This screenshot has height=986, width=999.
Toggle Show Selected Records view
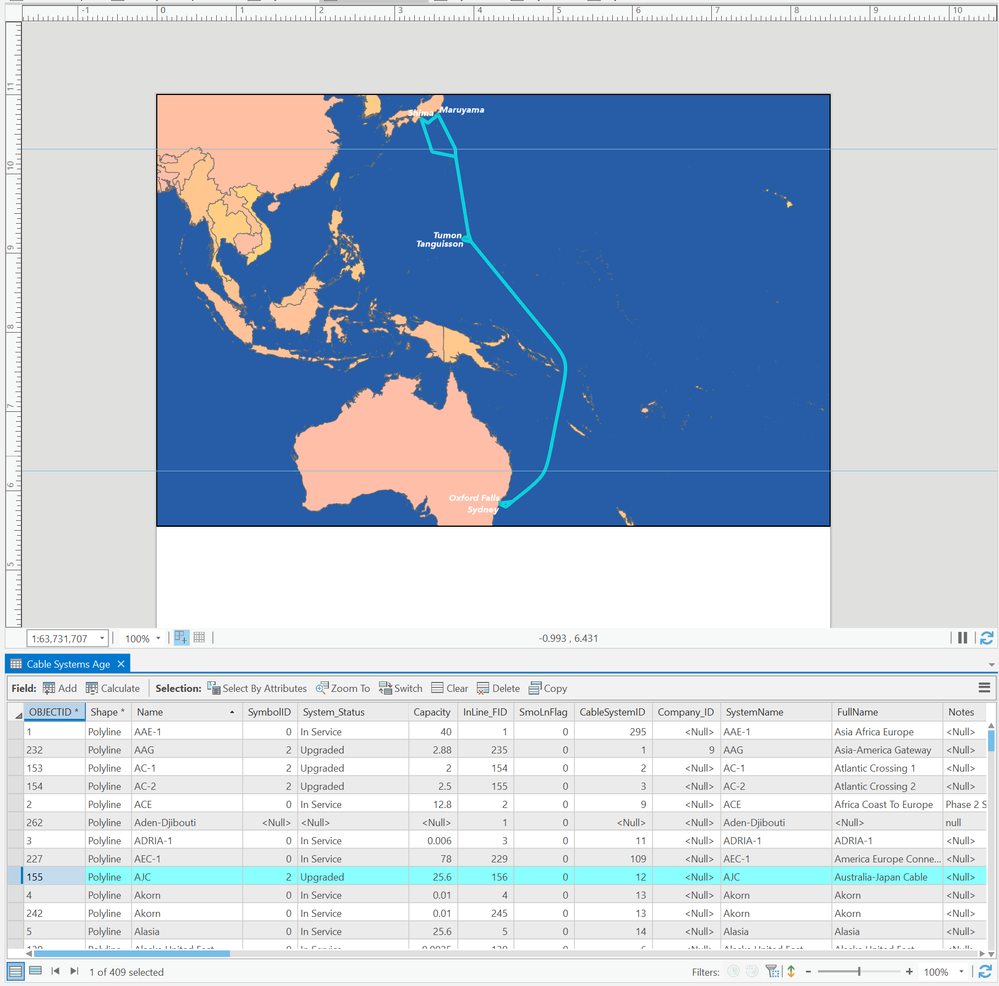point(35,971)
